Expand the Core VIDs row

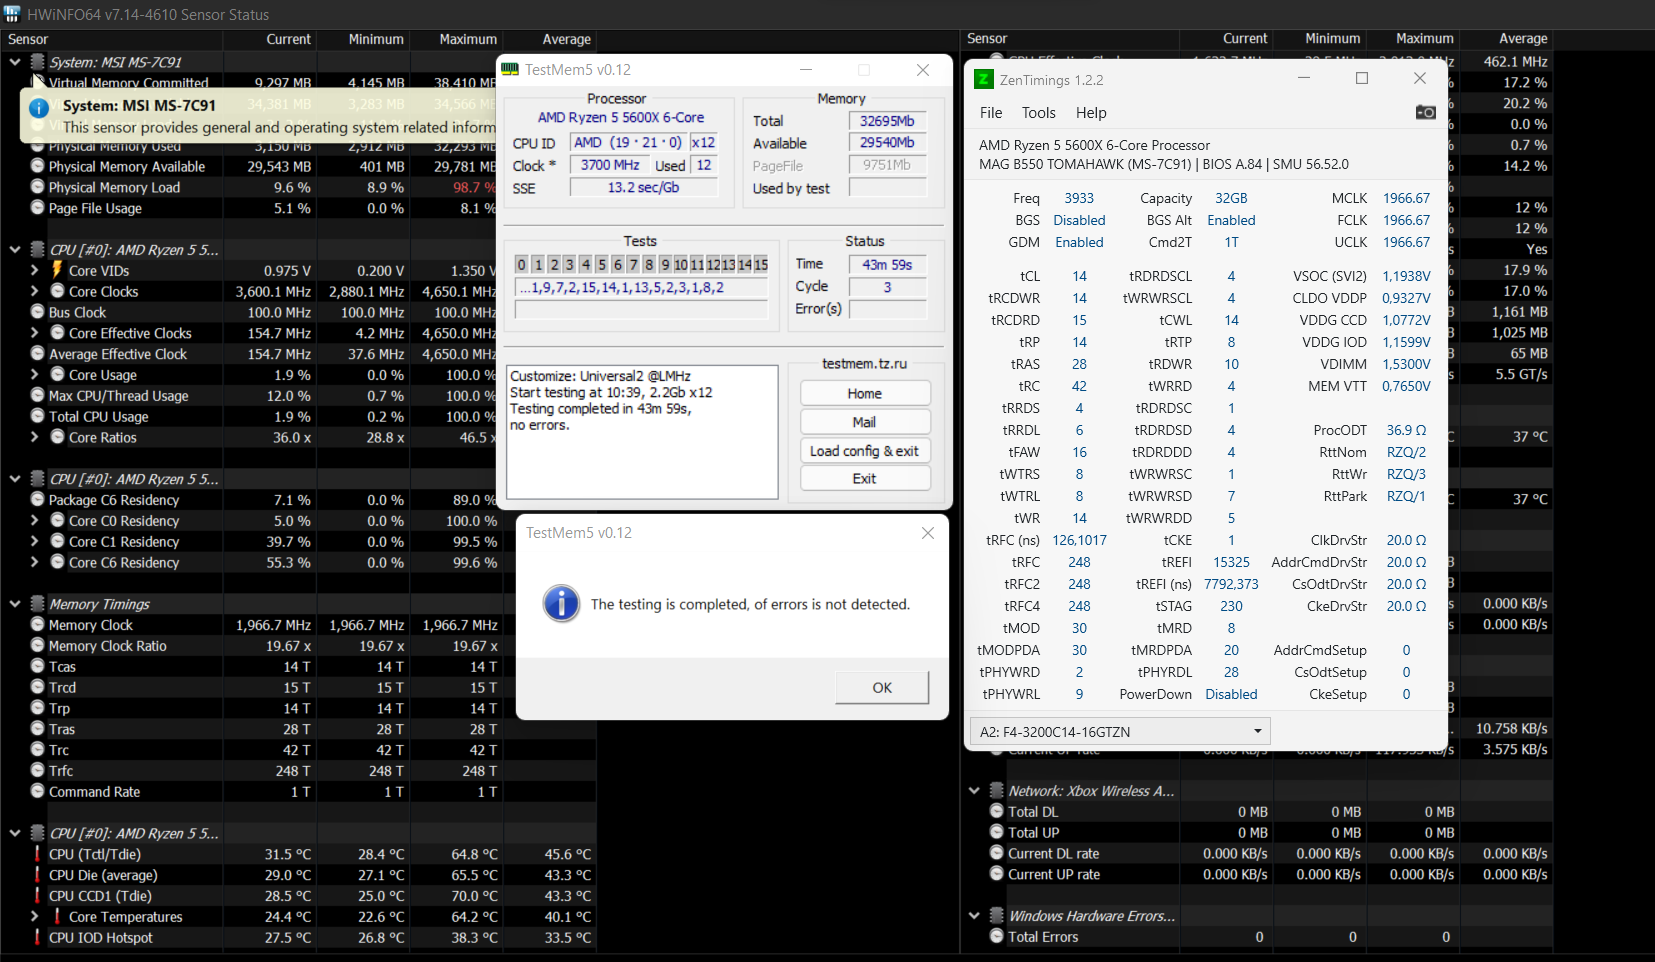click(35, 270)
